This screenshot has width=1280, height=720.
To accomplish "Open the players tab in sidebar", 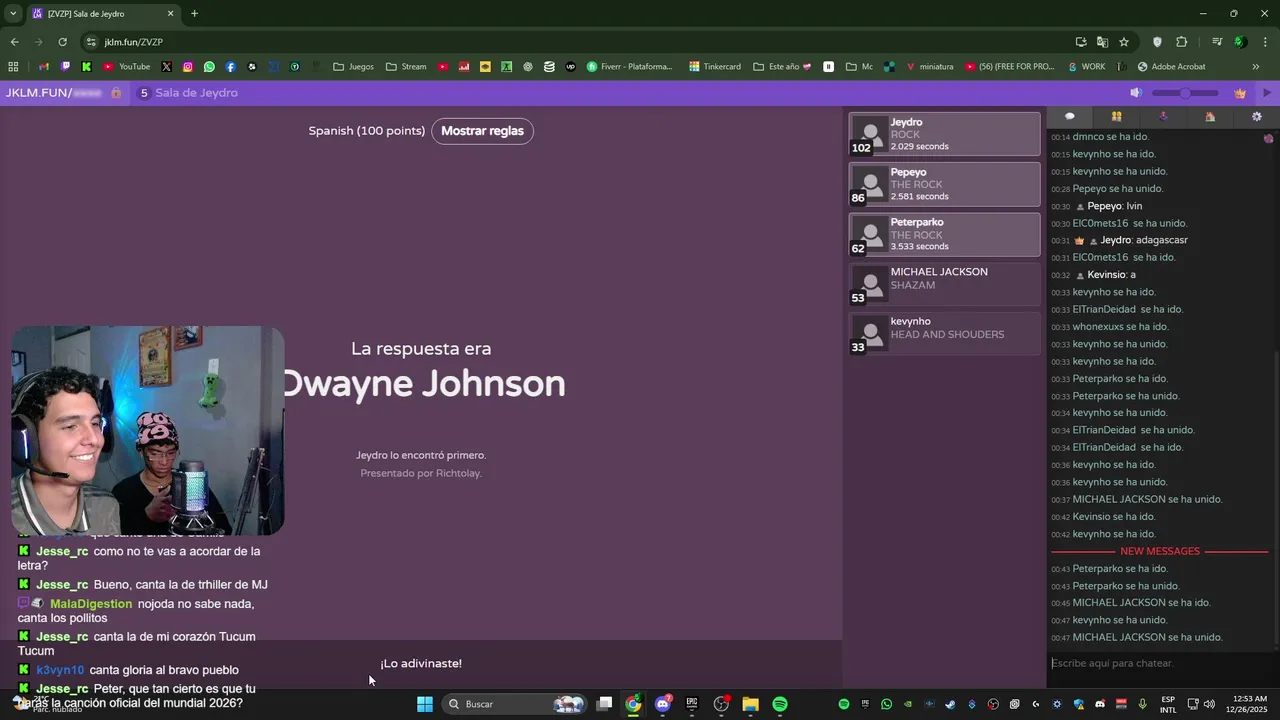I will [x=1116, y=117].
